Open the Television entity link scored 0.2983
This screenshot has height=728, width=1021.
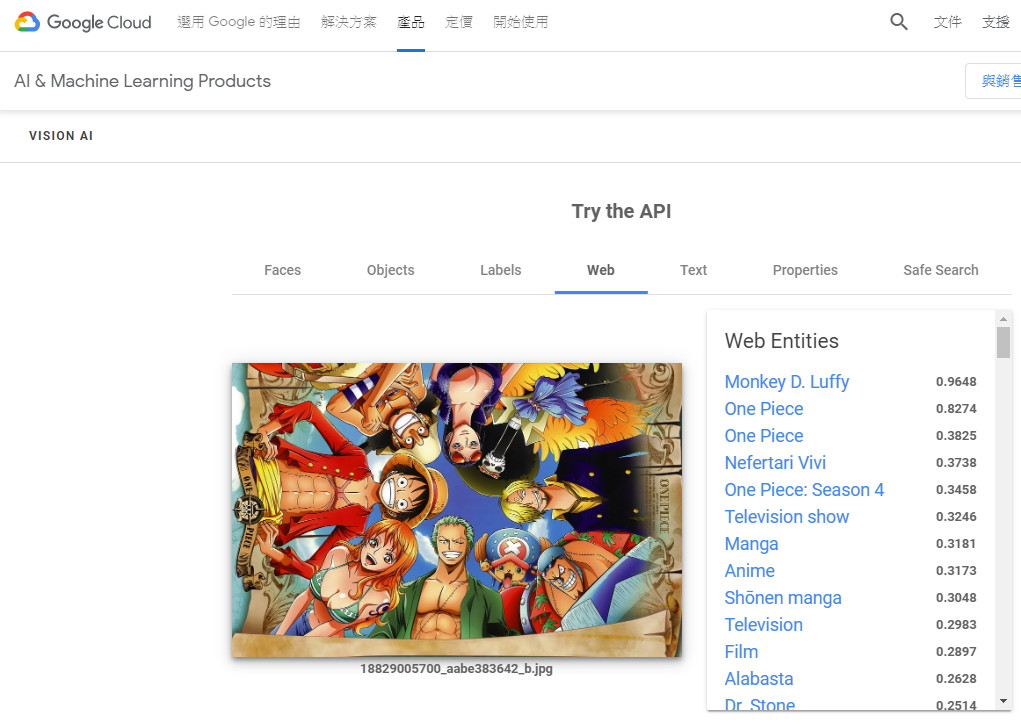[764, 624]
